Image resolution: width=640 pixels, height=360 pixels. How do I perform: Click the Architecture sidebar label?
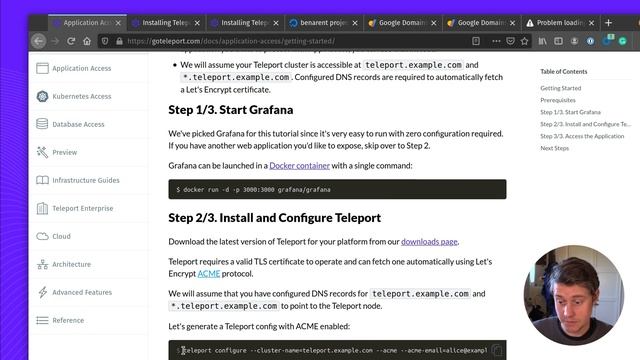click(71, 264)
